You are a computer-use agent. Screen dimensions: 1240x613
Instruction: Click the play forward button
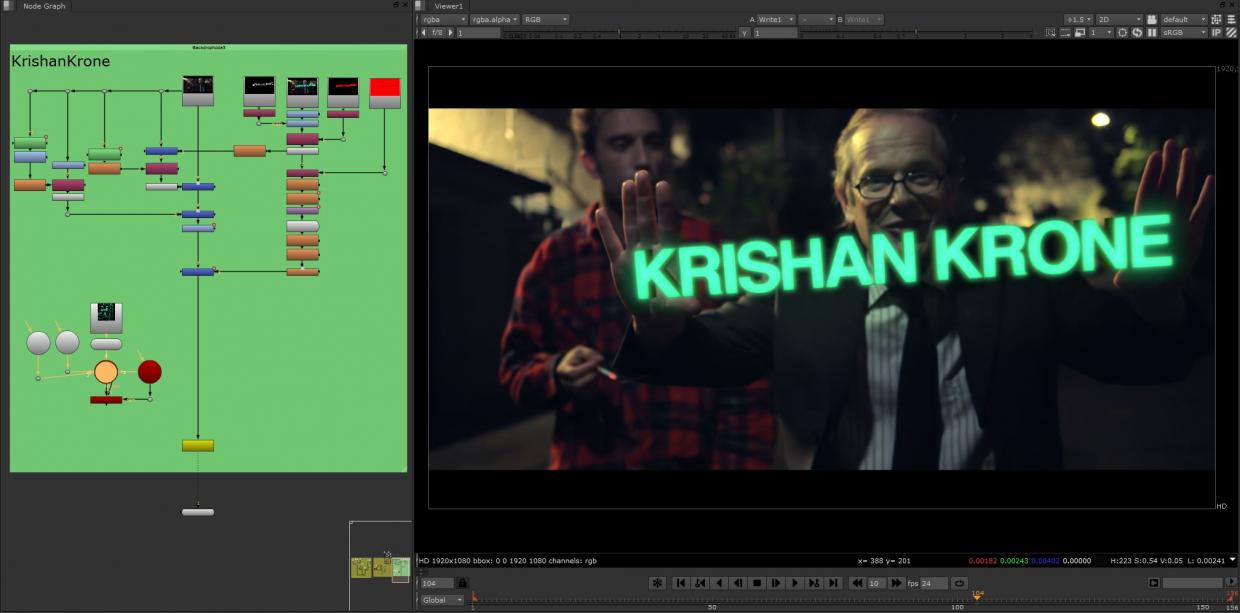(x=795, y=583)
